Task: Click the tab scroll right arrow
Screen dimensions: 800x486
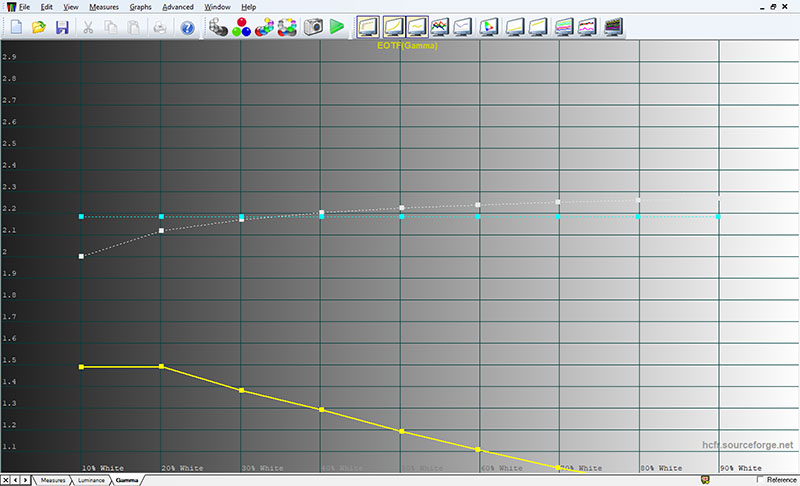Action: 25,480
